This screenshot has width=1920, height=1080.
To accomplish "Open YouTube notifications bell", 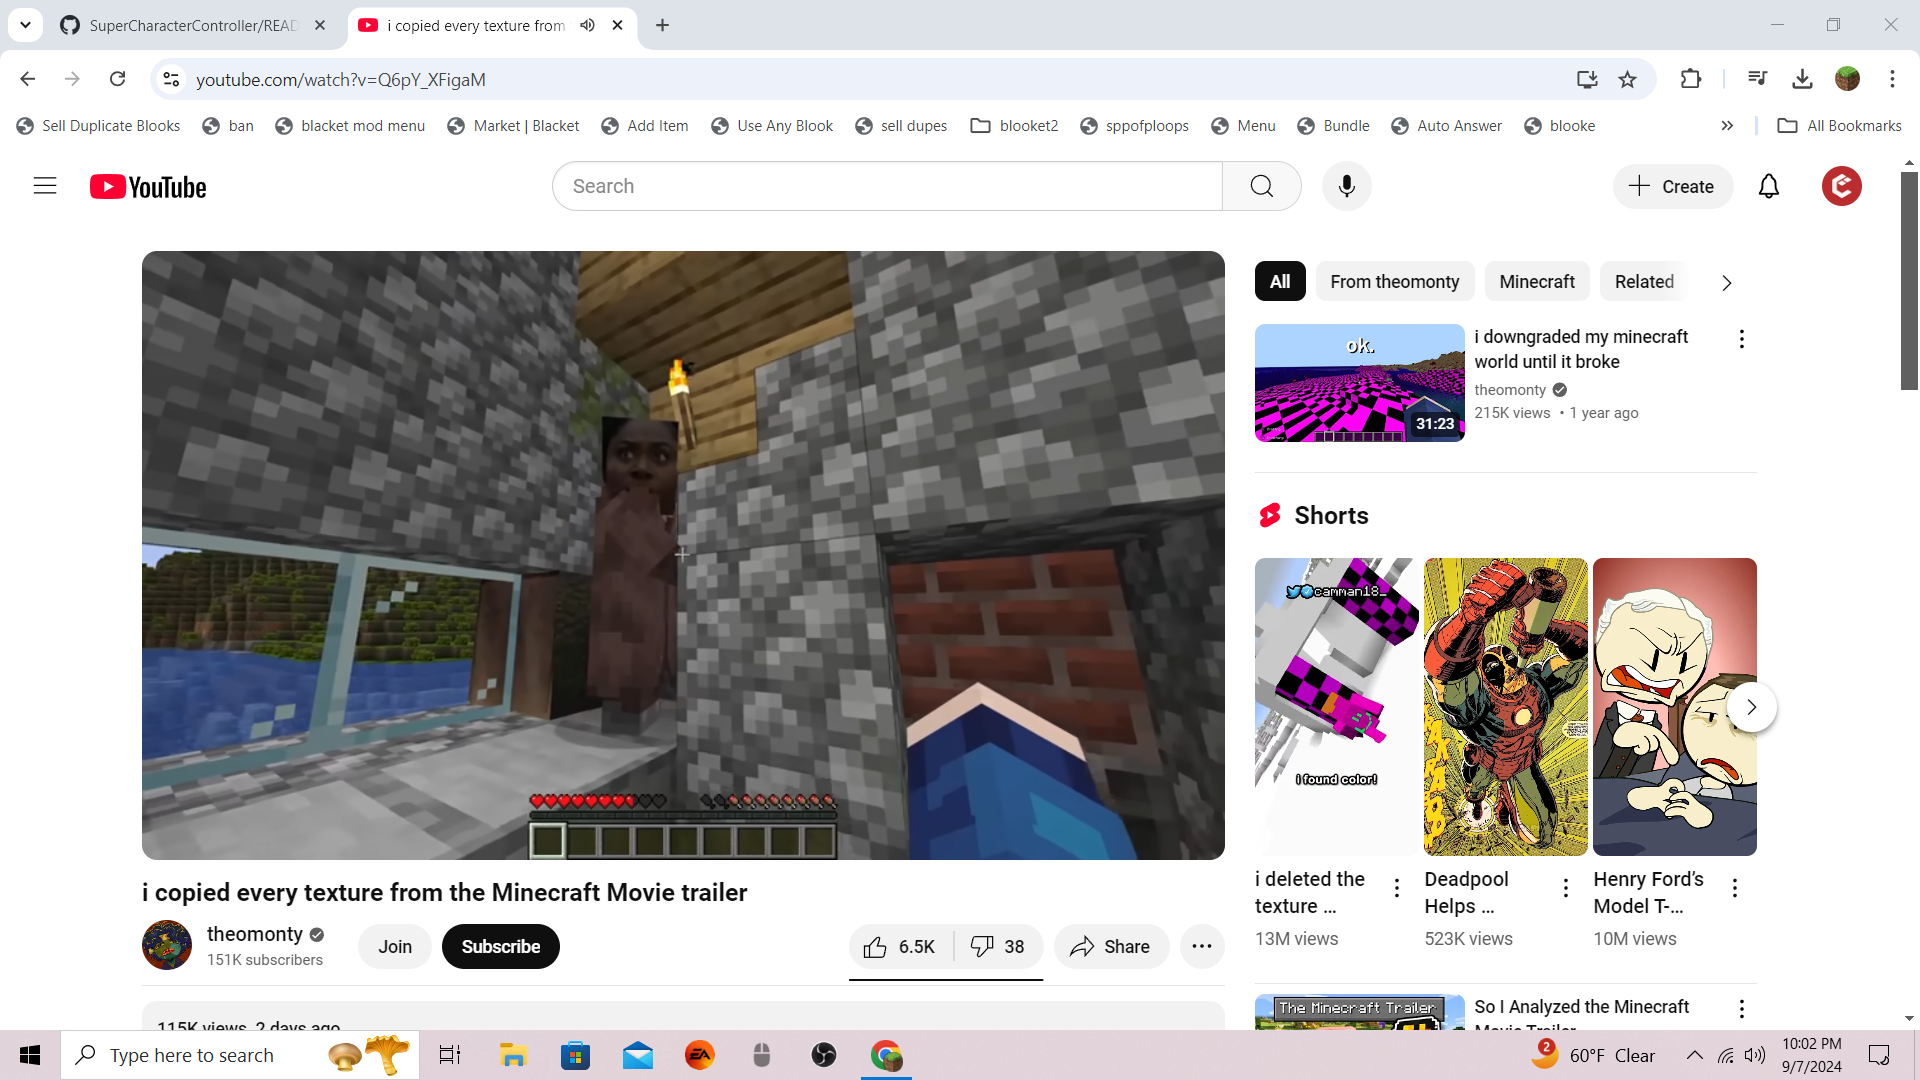I will (x=1768, y=186).
